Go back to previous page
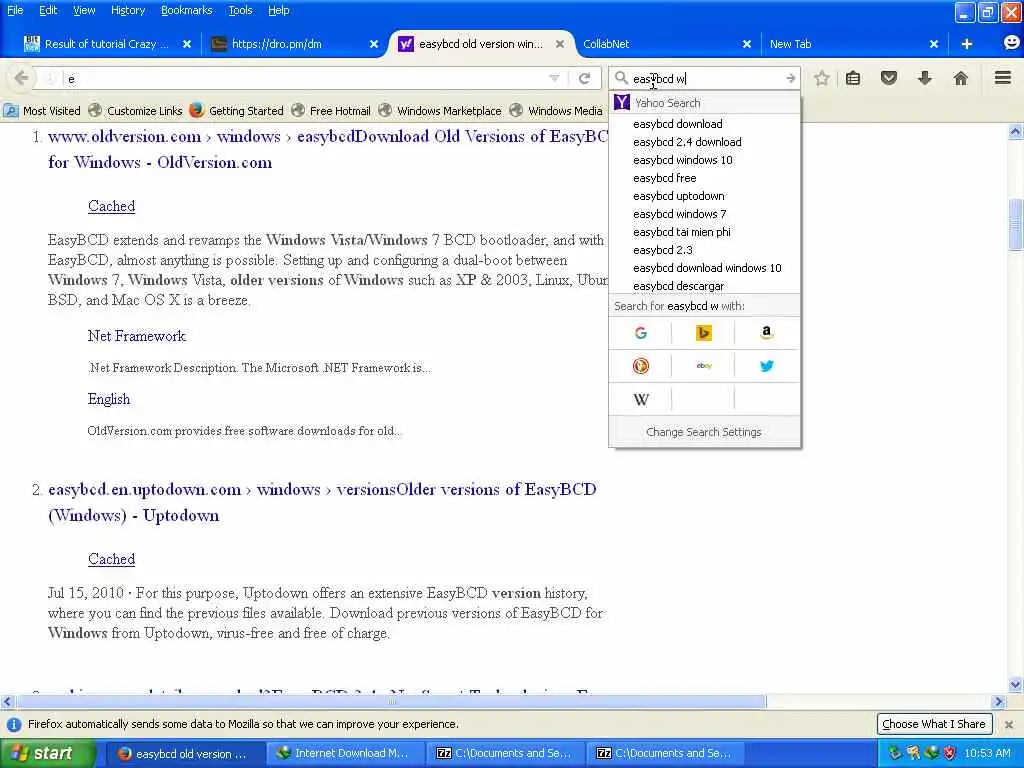The image size is (1024, 768). (x=21, y=78)
